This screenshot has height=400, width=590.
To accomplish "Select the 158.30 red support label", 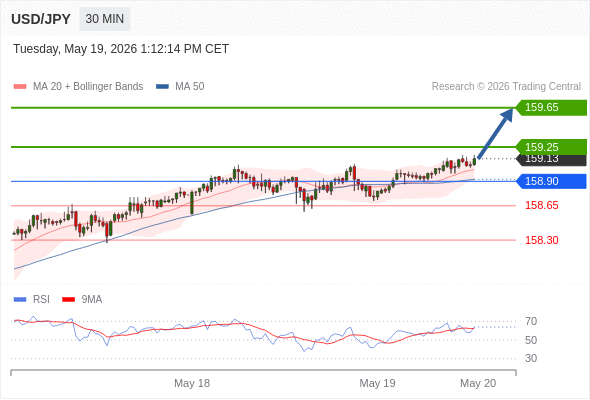I will [541, 240].
